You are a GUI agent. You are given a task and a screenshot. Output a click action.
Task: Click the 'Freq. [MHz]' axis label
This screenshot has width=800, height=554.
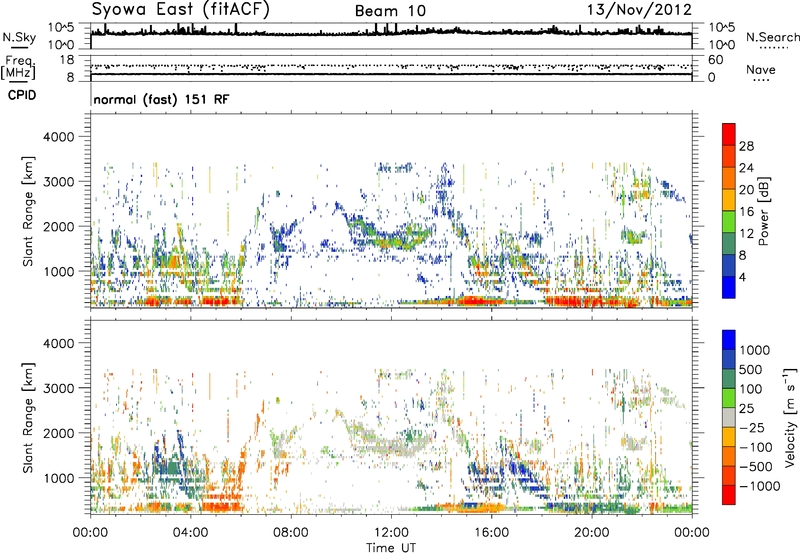click(x=18, y=67)
